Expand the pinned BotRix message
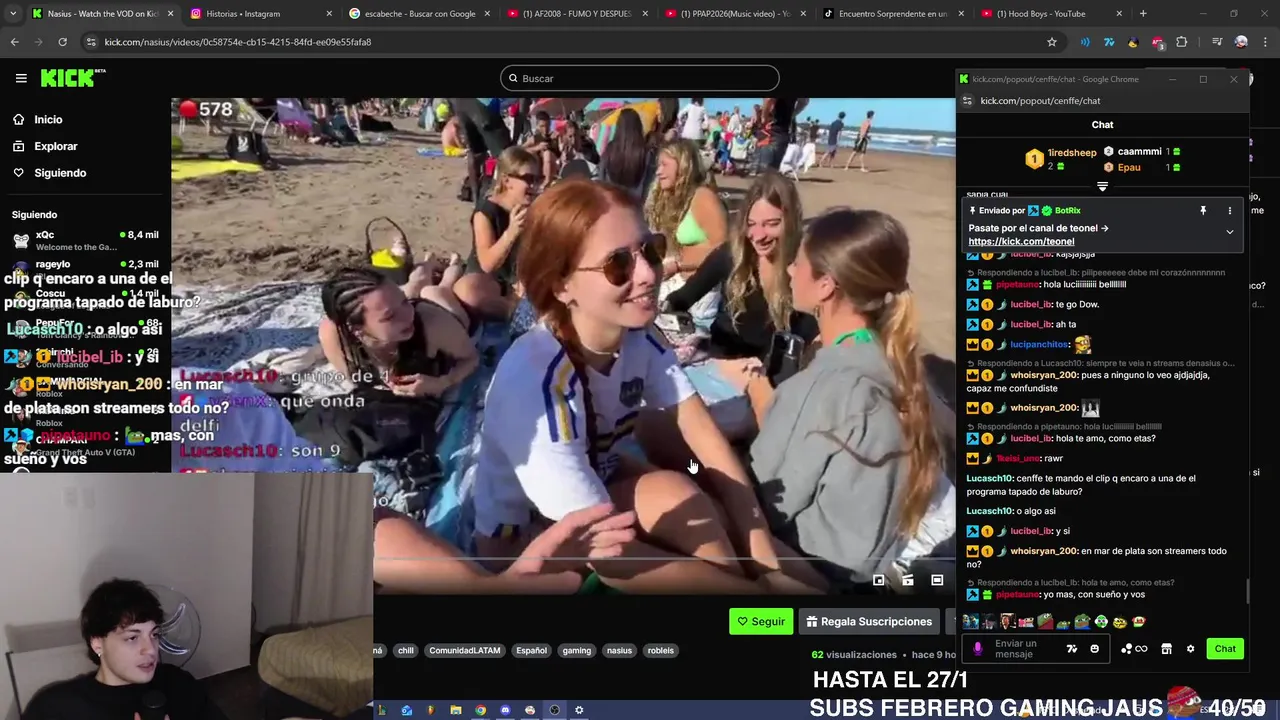1280x720 pixels. click(1230, 232)
